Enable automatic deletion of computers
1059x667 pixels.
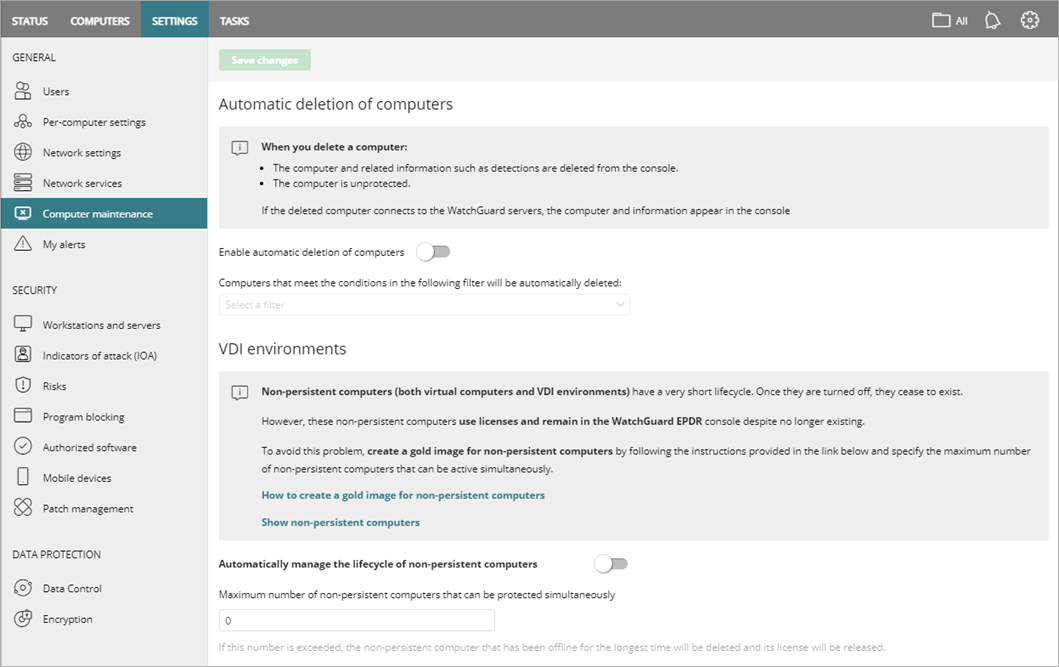point(433,252)
